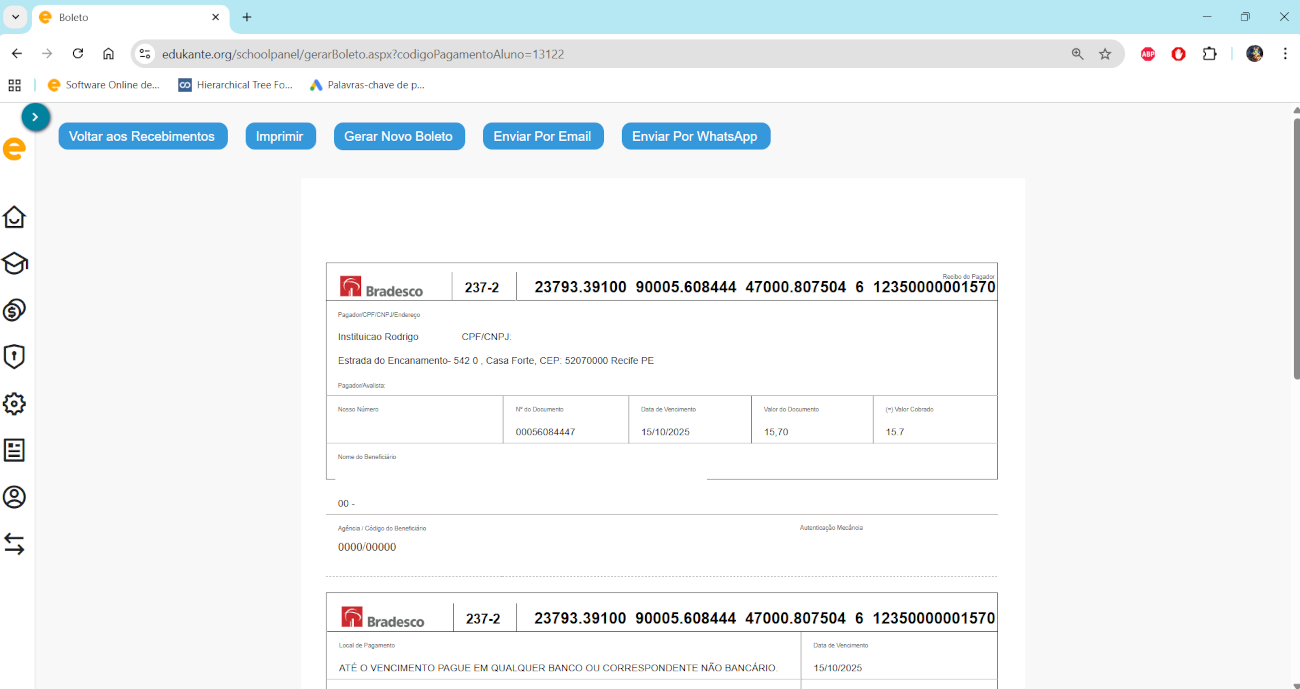1300x689 pixels.
Task: Click the graduation cap academic icon
Action: 14,264
